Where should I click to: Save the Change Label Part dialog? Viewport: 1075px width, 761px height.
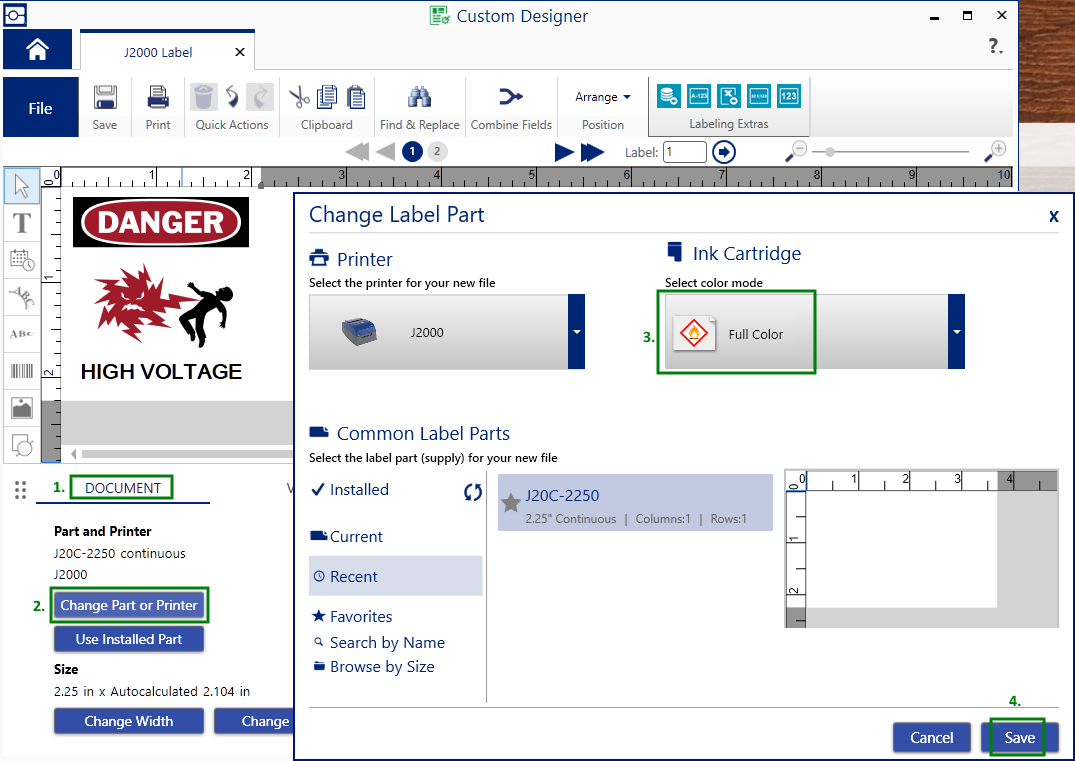click(x=1021, y=737)
